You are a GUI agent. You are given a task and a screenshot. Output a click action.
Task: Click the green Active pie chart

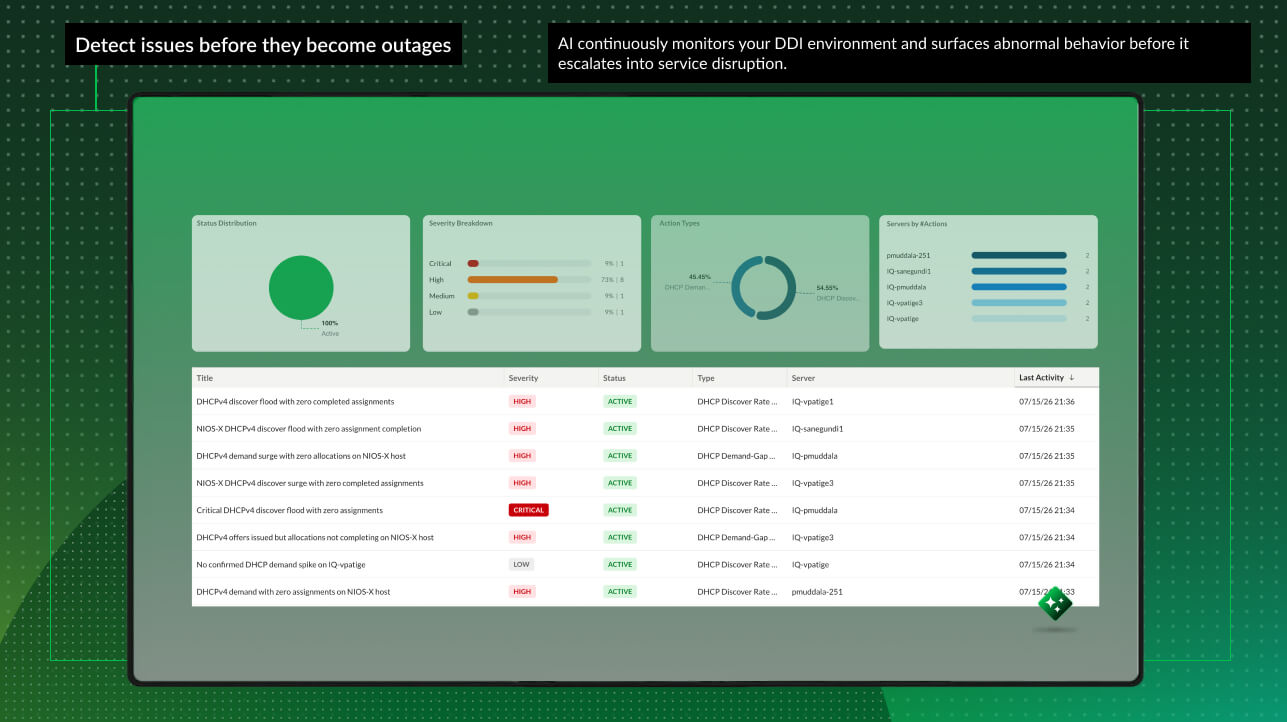point(301,288)
